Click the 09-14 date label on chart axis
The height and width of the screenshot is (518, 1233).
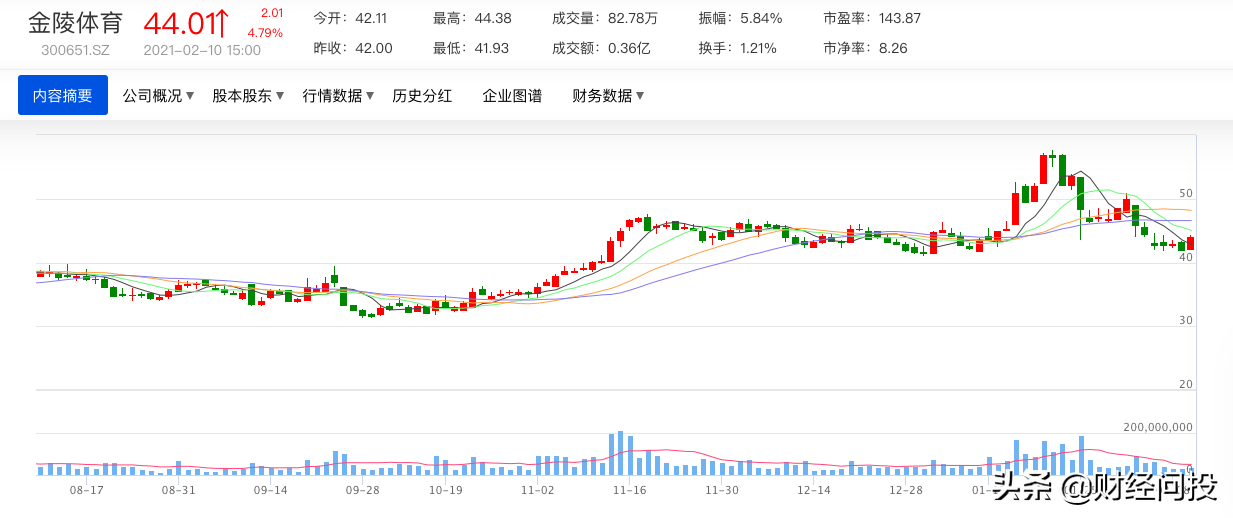pyautogui.click(x=270, y=490)
